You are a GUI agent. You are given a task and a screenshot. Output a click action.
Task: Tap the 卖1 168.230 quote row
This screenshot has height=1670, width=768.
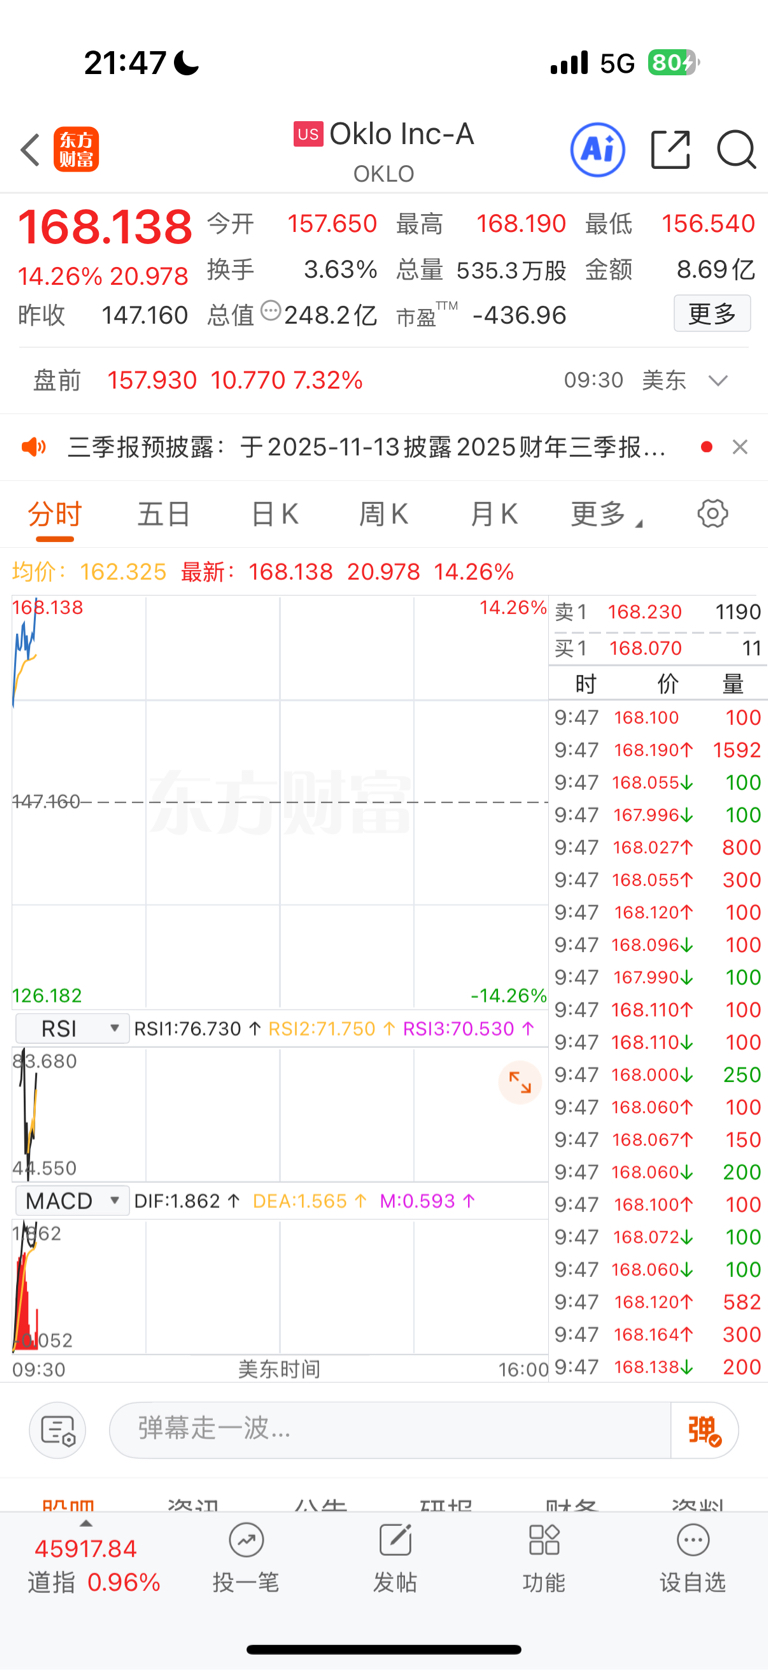(658, 612)
